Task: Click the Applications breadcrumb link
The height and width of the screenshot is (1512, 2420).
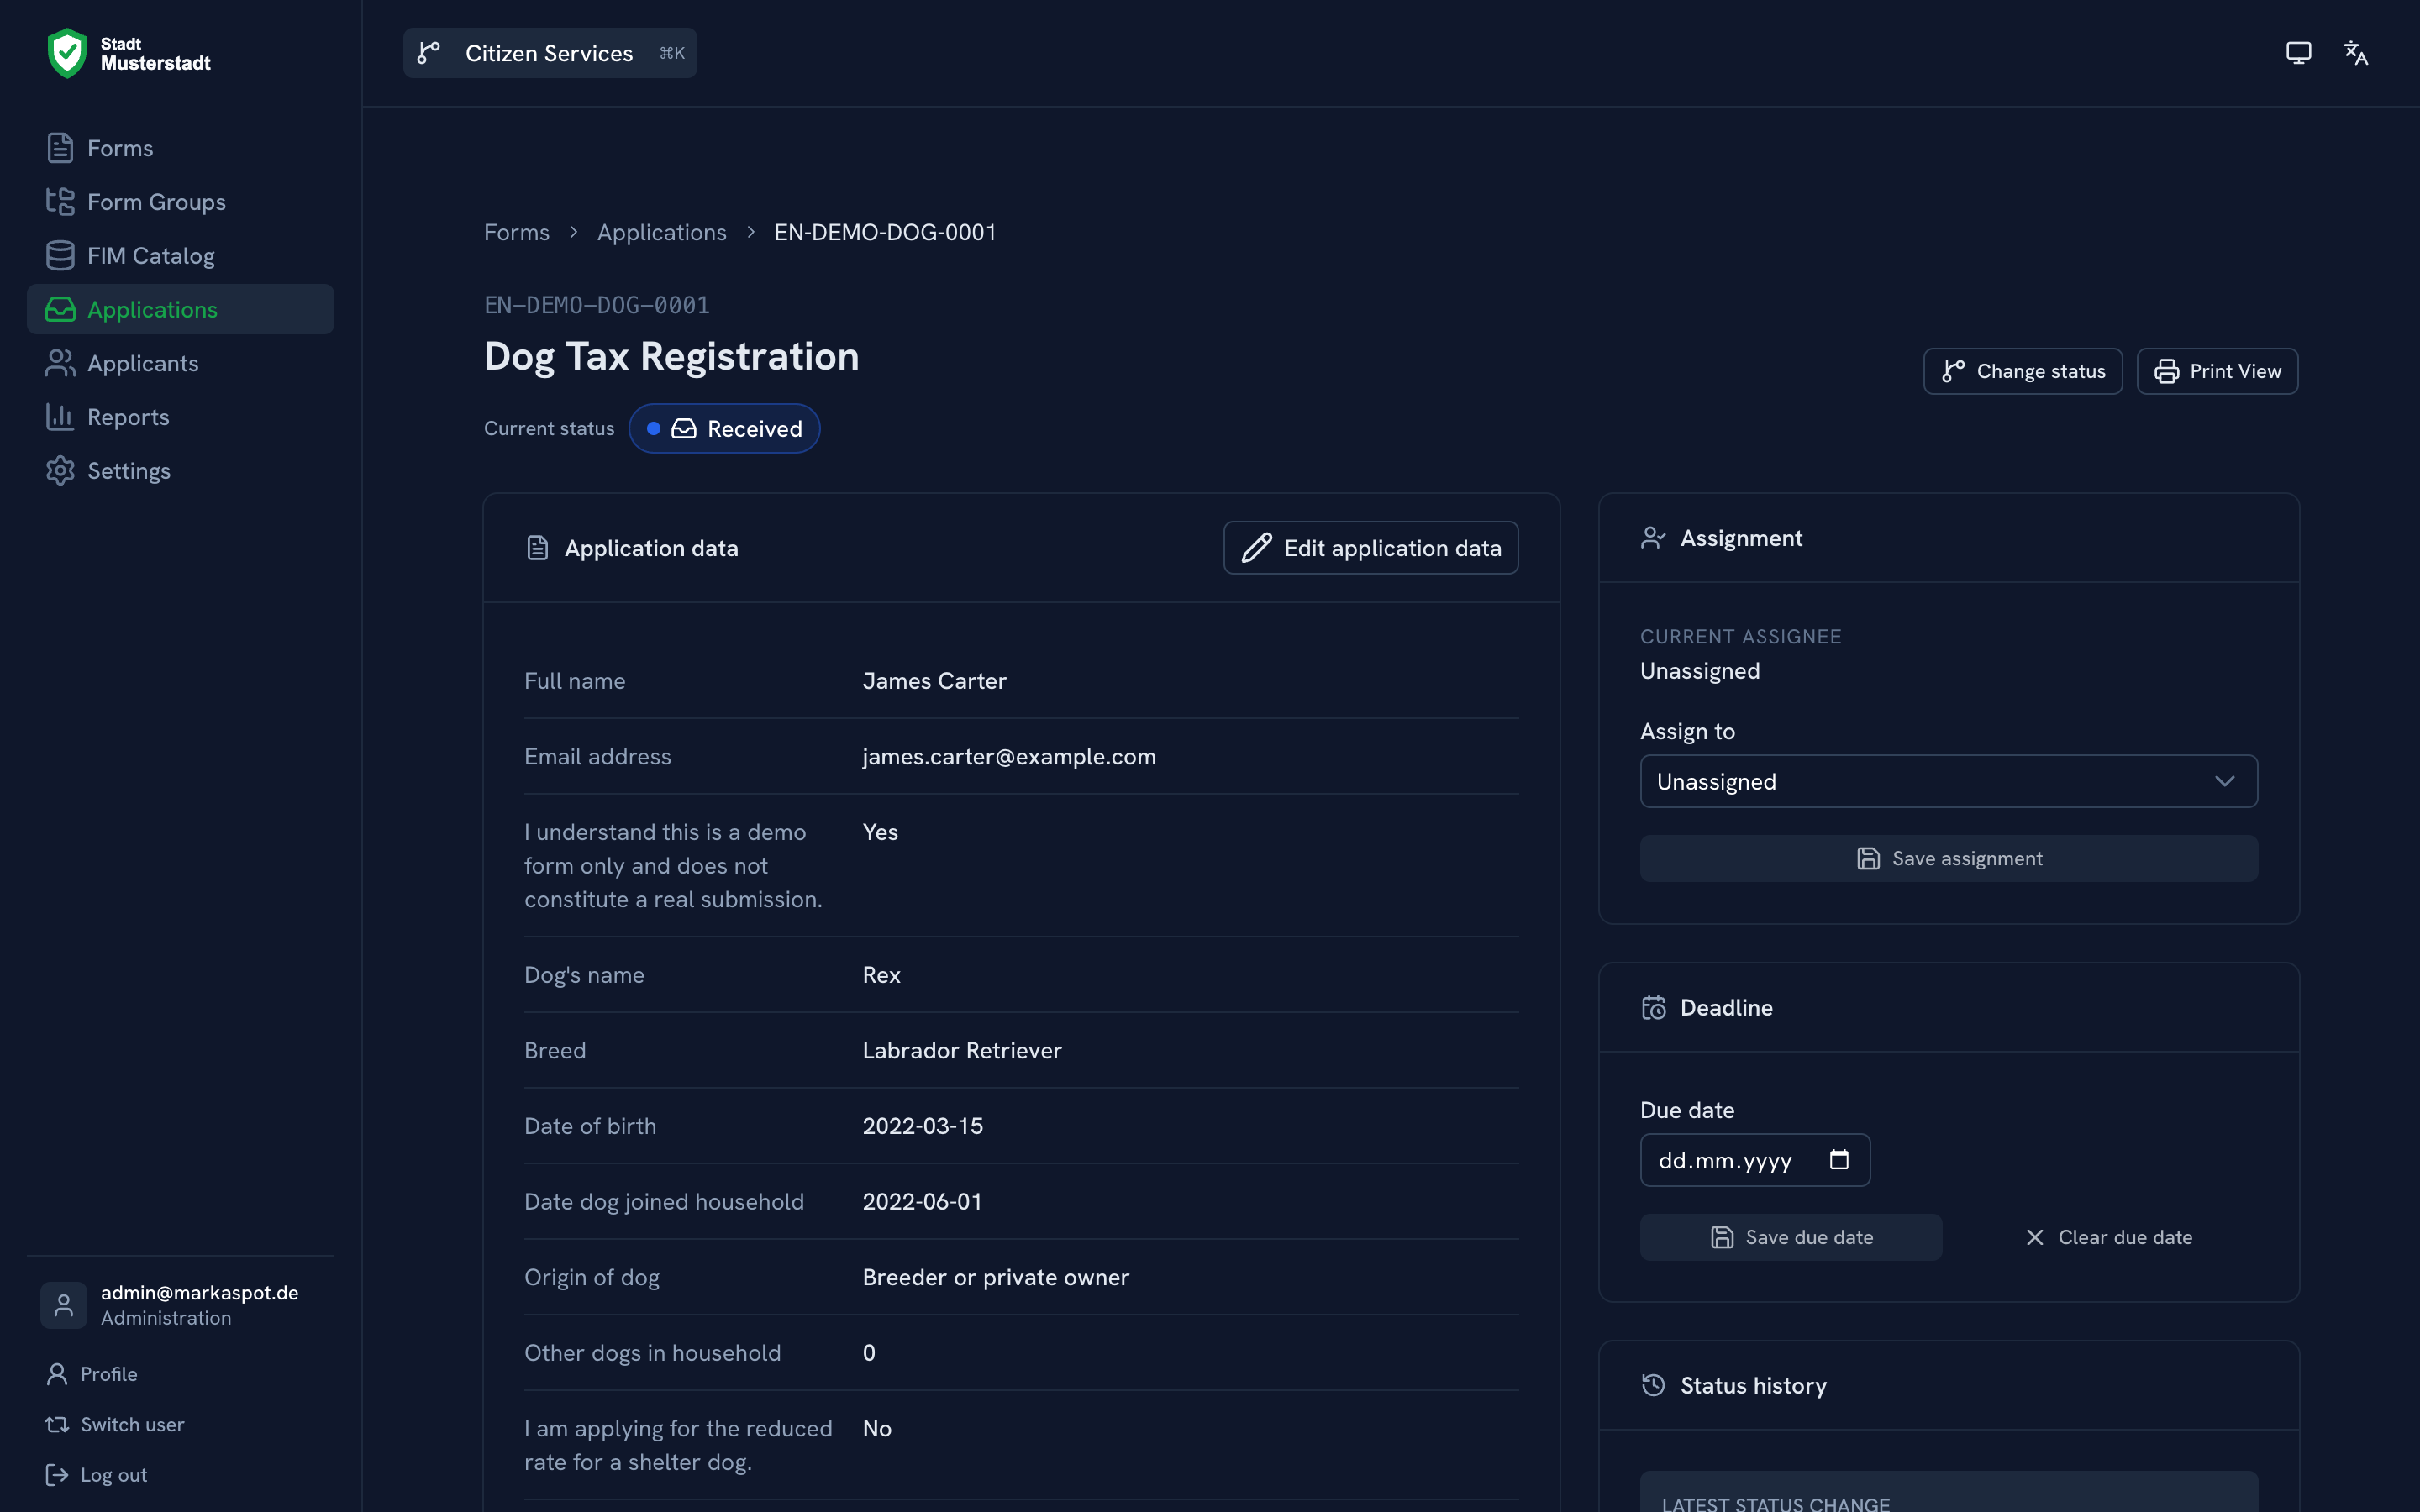Action: [x=662, y=232]
